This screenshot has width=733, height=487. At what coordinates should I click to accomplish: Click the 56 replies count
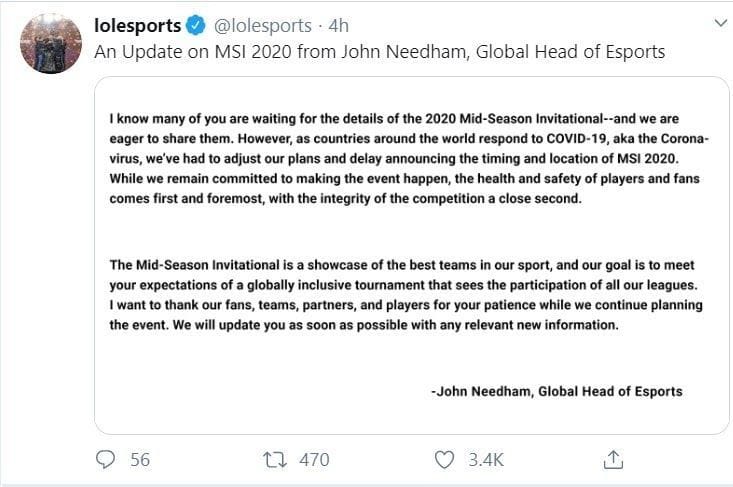140,459
